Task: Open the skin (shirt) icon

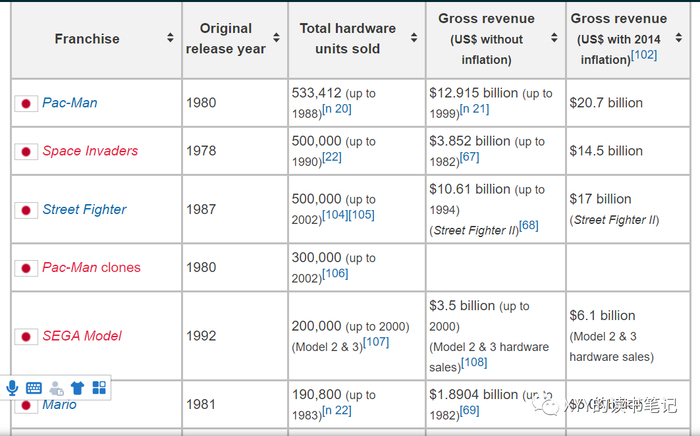Action: [77, 388]
